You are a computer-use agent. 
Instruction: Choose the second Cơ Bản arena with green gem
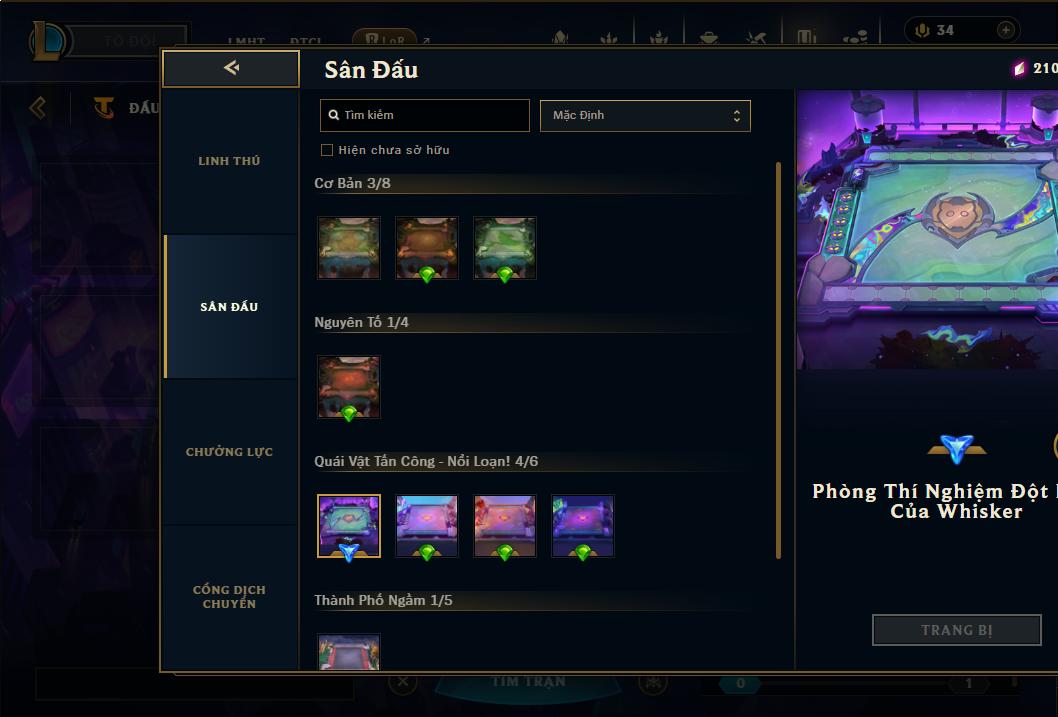(426, 248)
